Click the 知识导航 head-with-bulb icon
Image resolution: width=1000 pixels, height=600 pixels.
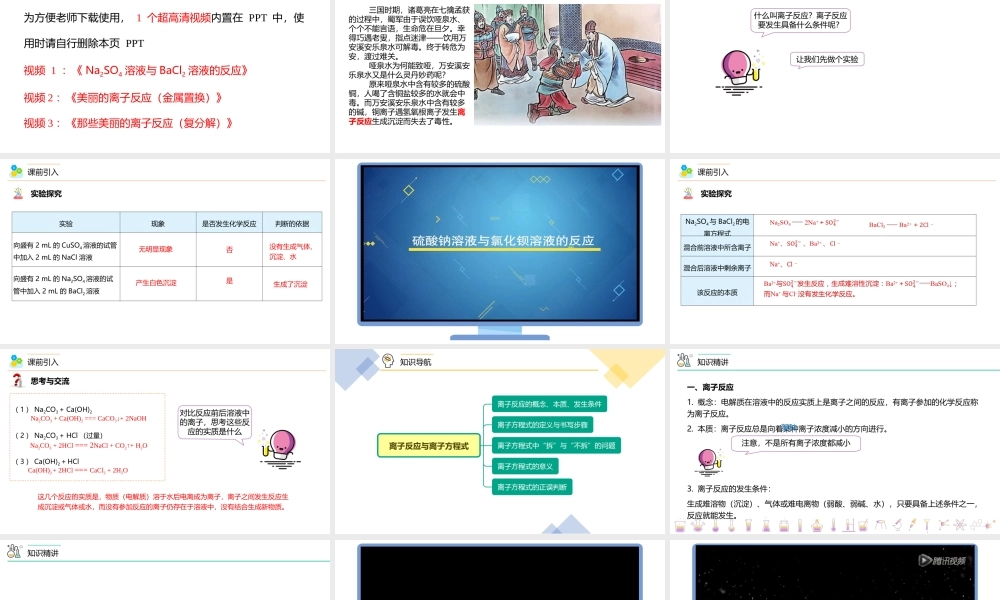pos(388,361)
